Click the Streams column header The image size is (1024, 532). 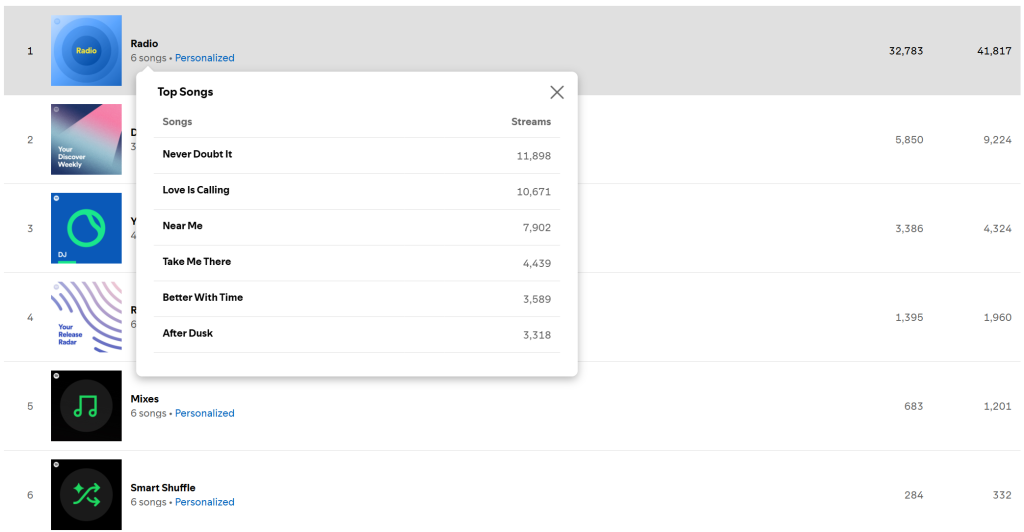click(530, 122)
